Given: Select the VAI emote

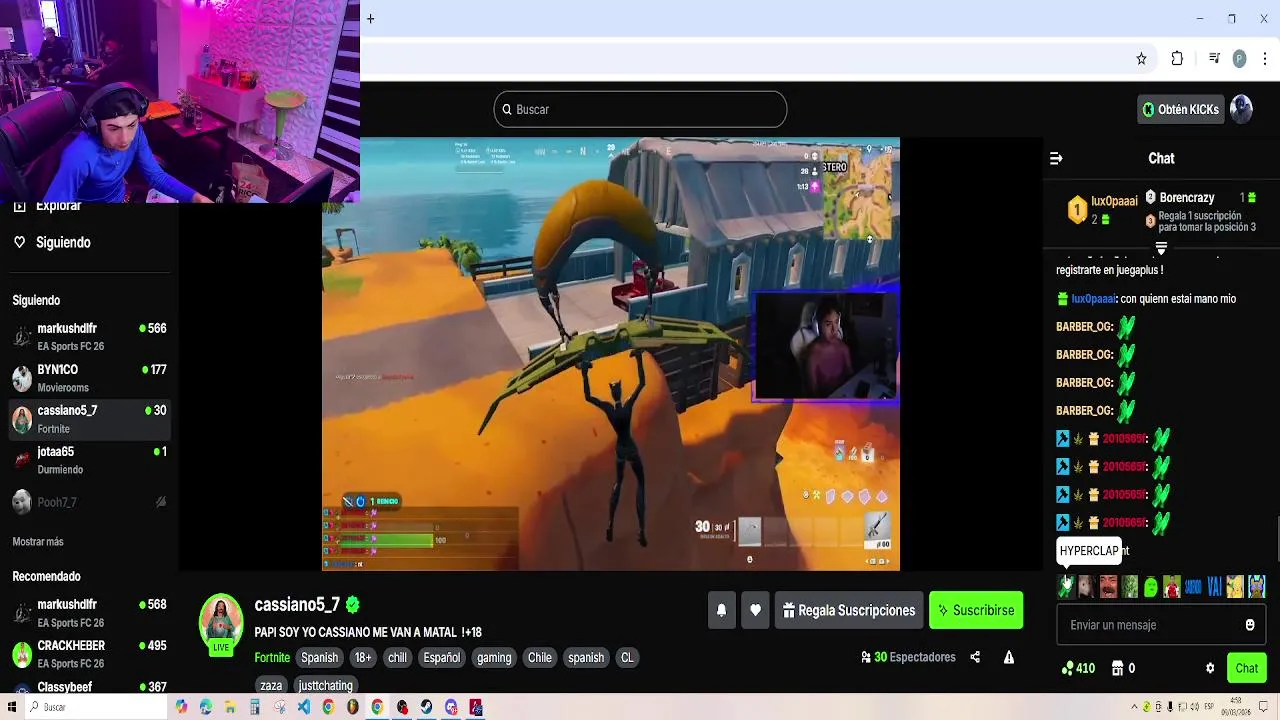Looking at the screenshot, I should point(1214,587).
